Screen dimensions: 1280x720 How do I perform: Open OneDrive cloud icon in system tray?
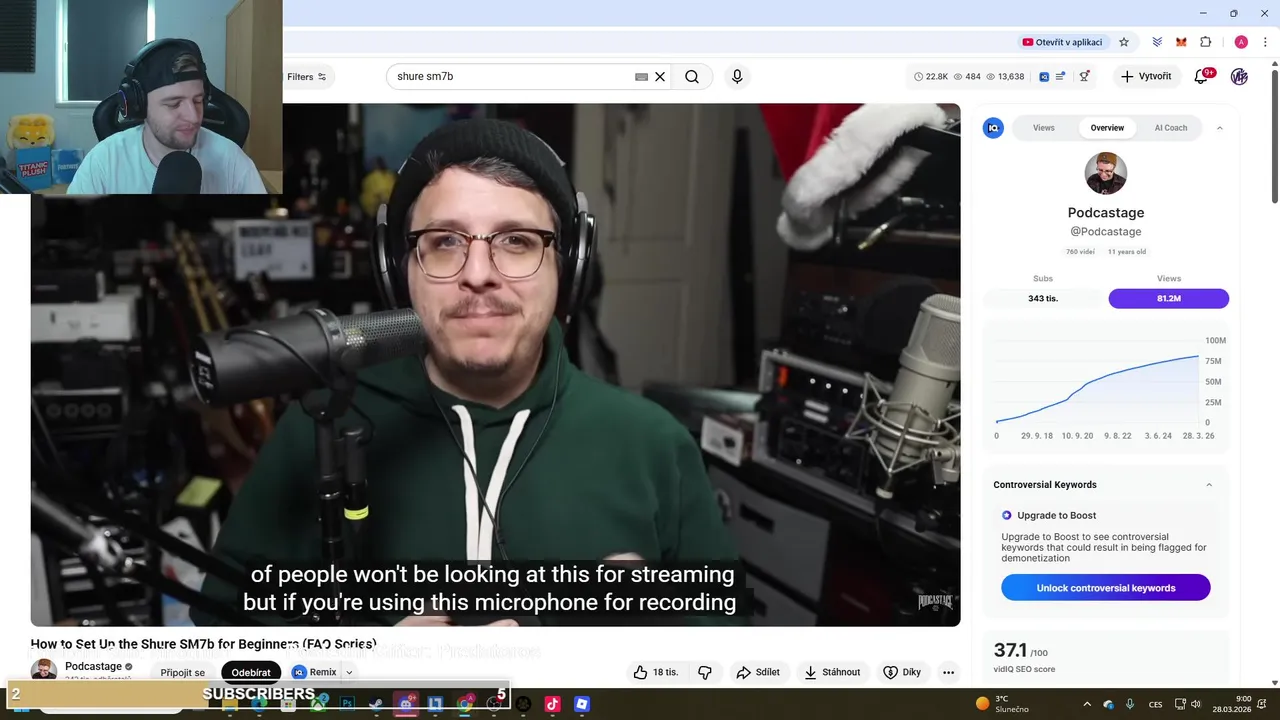click(x=1108, y=704)
